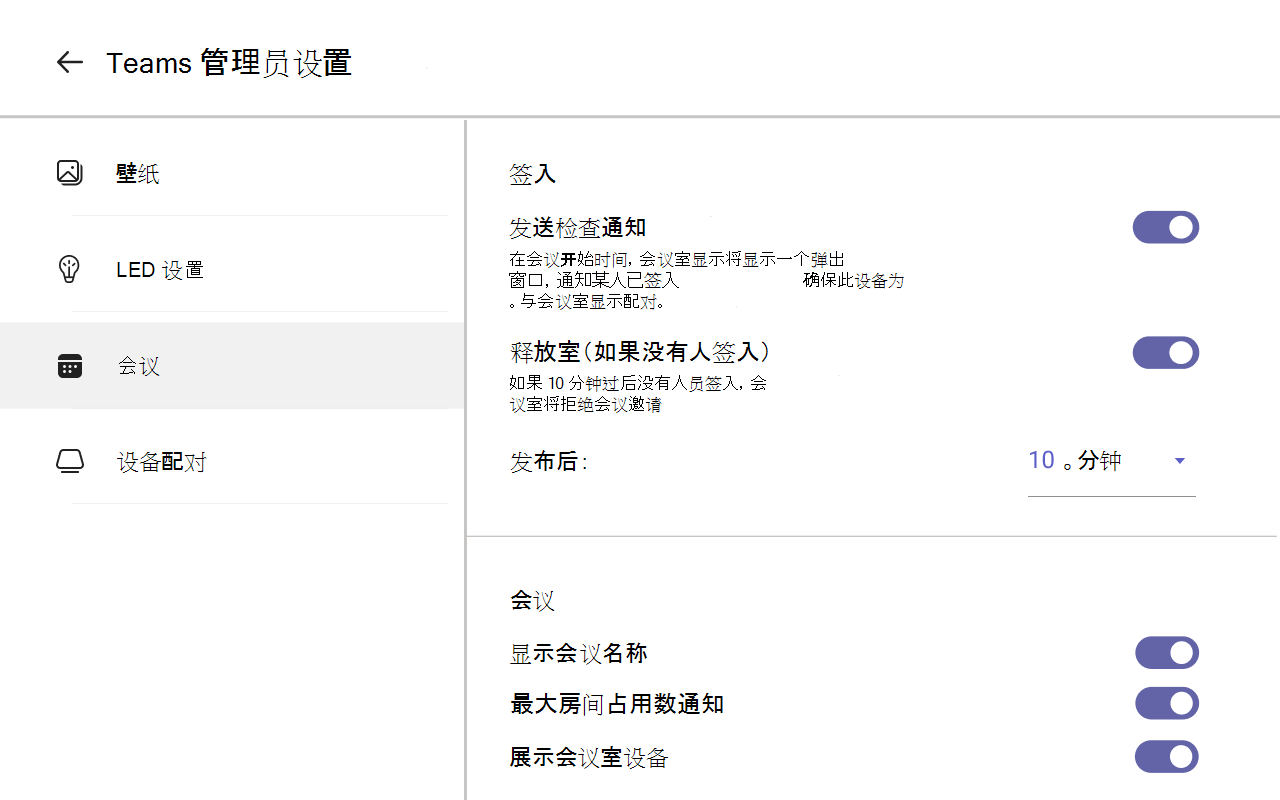
Task: Click the LED 设置 lightbulb icon
Action: click(x=69, y=269)
